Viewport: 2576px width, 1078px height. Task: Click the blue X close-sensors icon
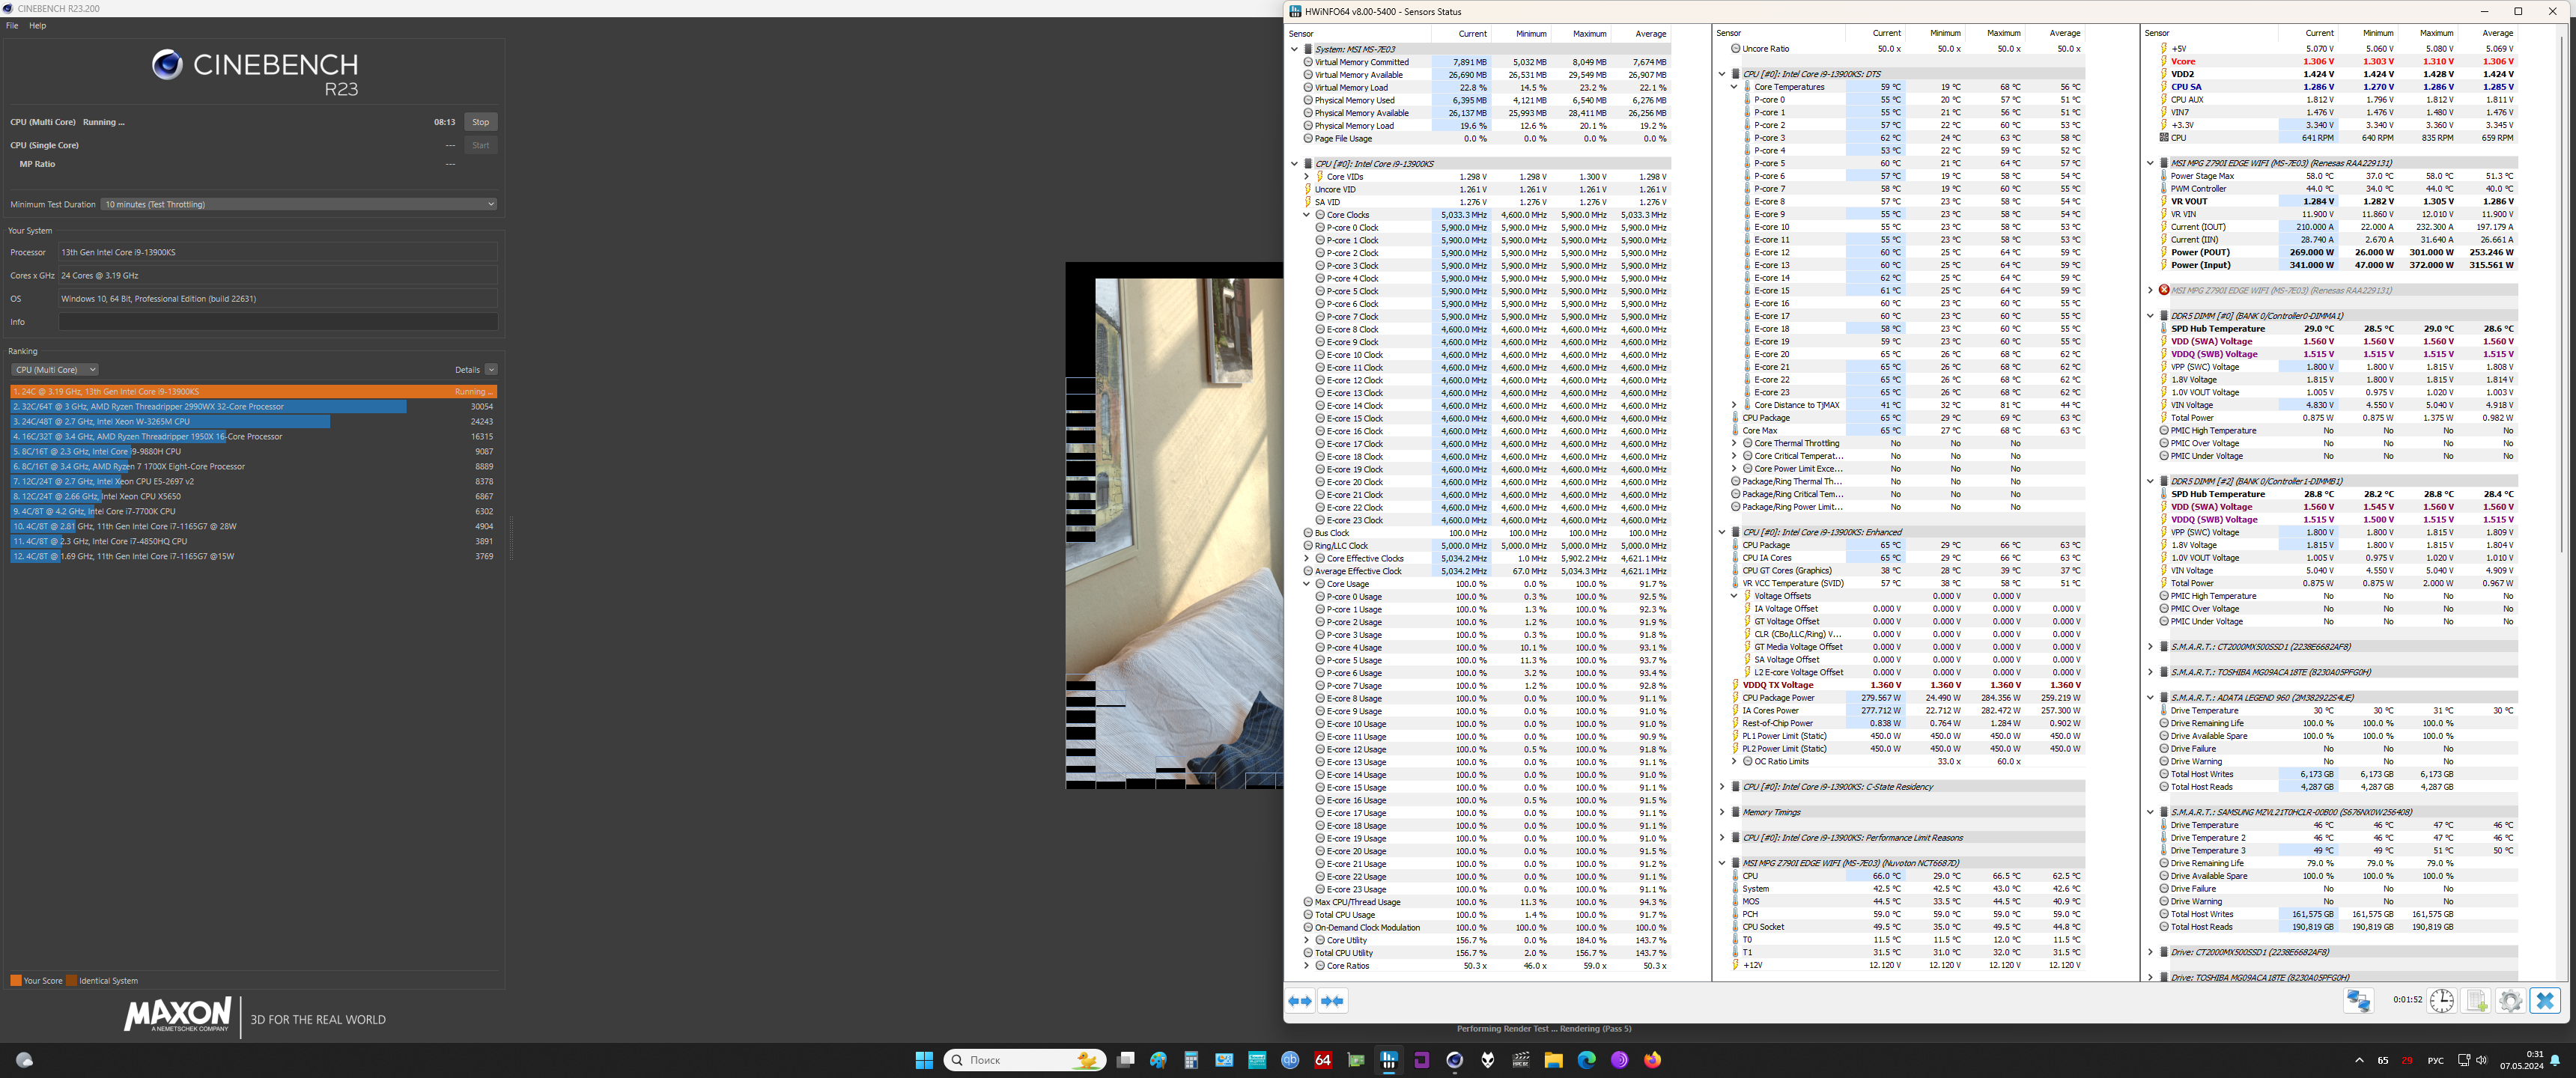(x=2545, y=1000)
